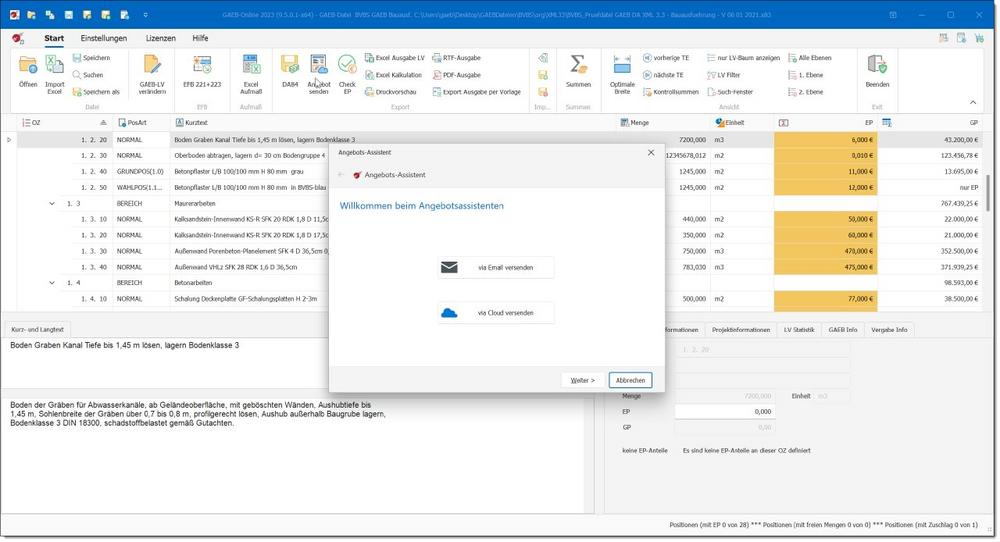Click the DA84 export icon

click(290, 71)
